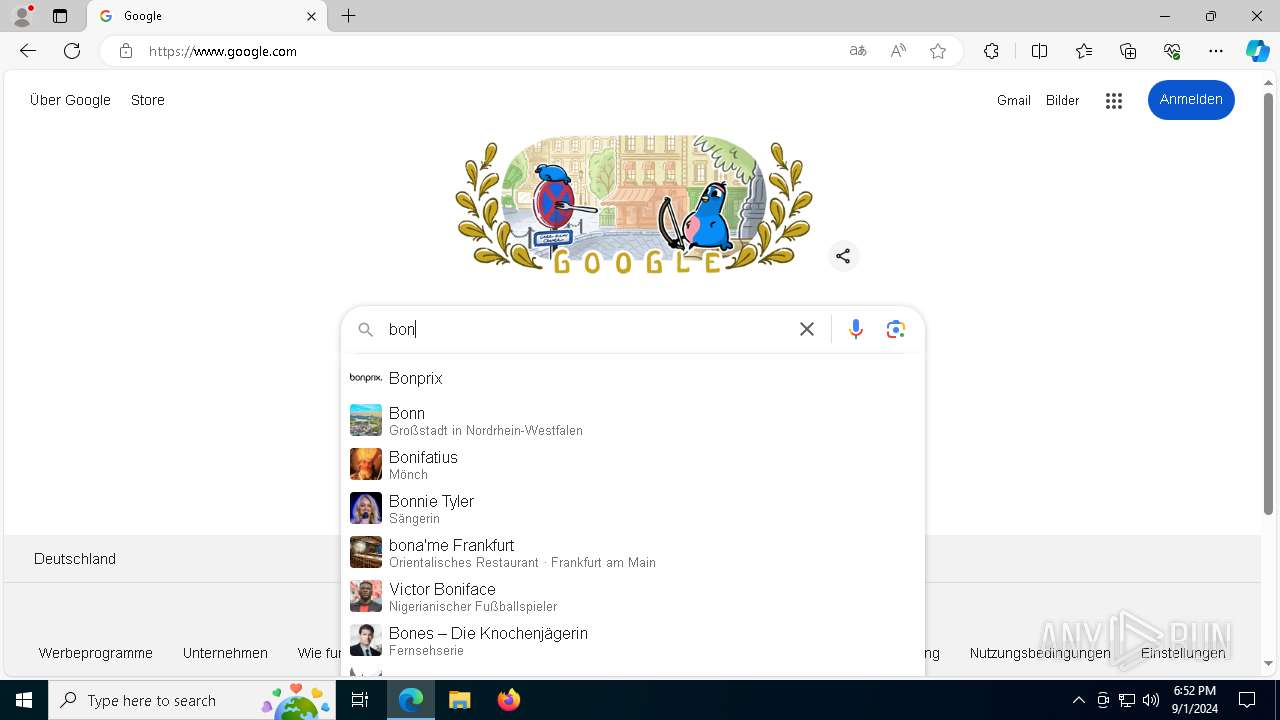Click the Google Doodle image
Viewport: 1280px width, 720px height.
click(x=633, y=205)
